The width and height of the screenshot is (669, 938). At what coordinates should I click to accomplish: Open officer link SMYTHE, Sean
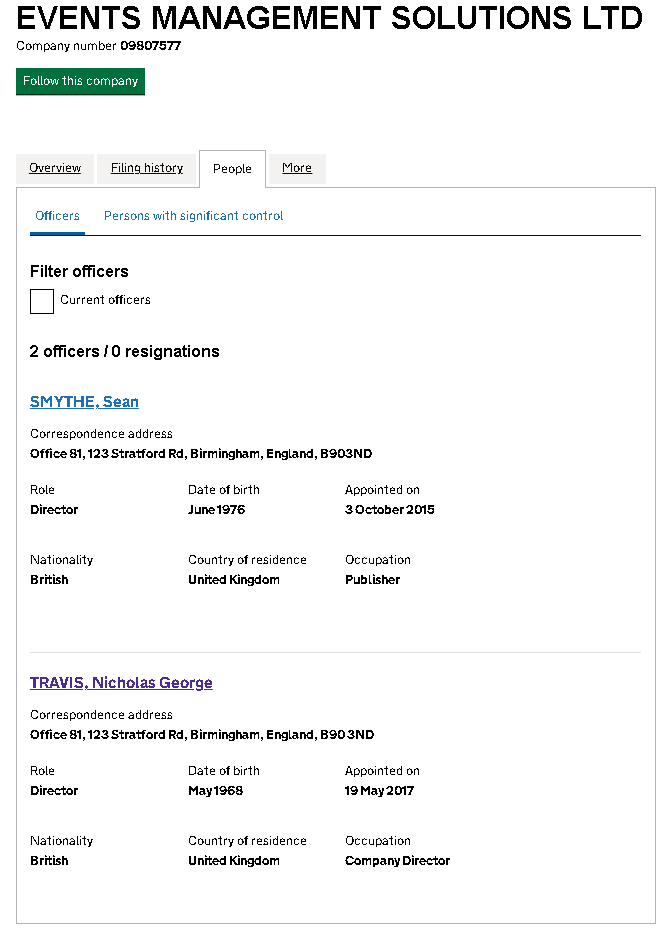[x=84, y=402]
